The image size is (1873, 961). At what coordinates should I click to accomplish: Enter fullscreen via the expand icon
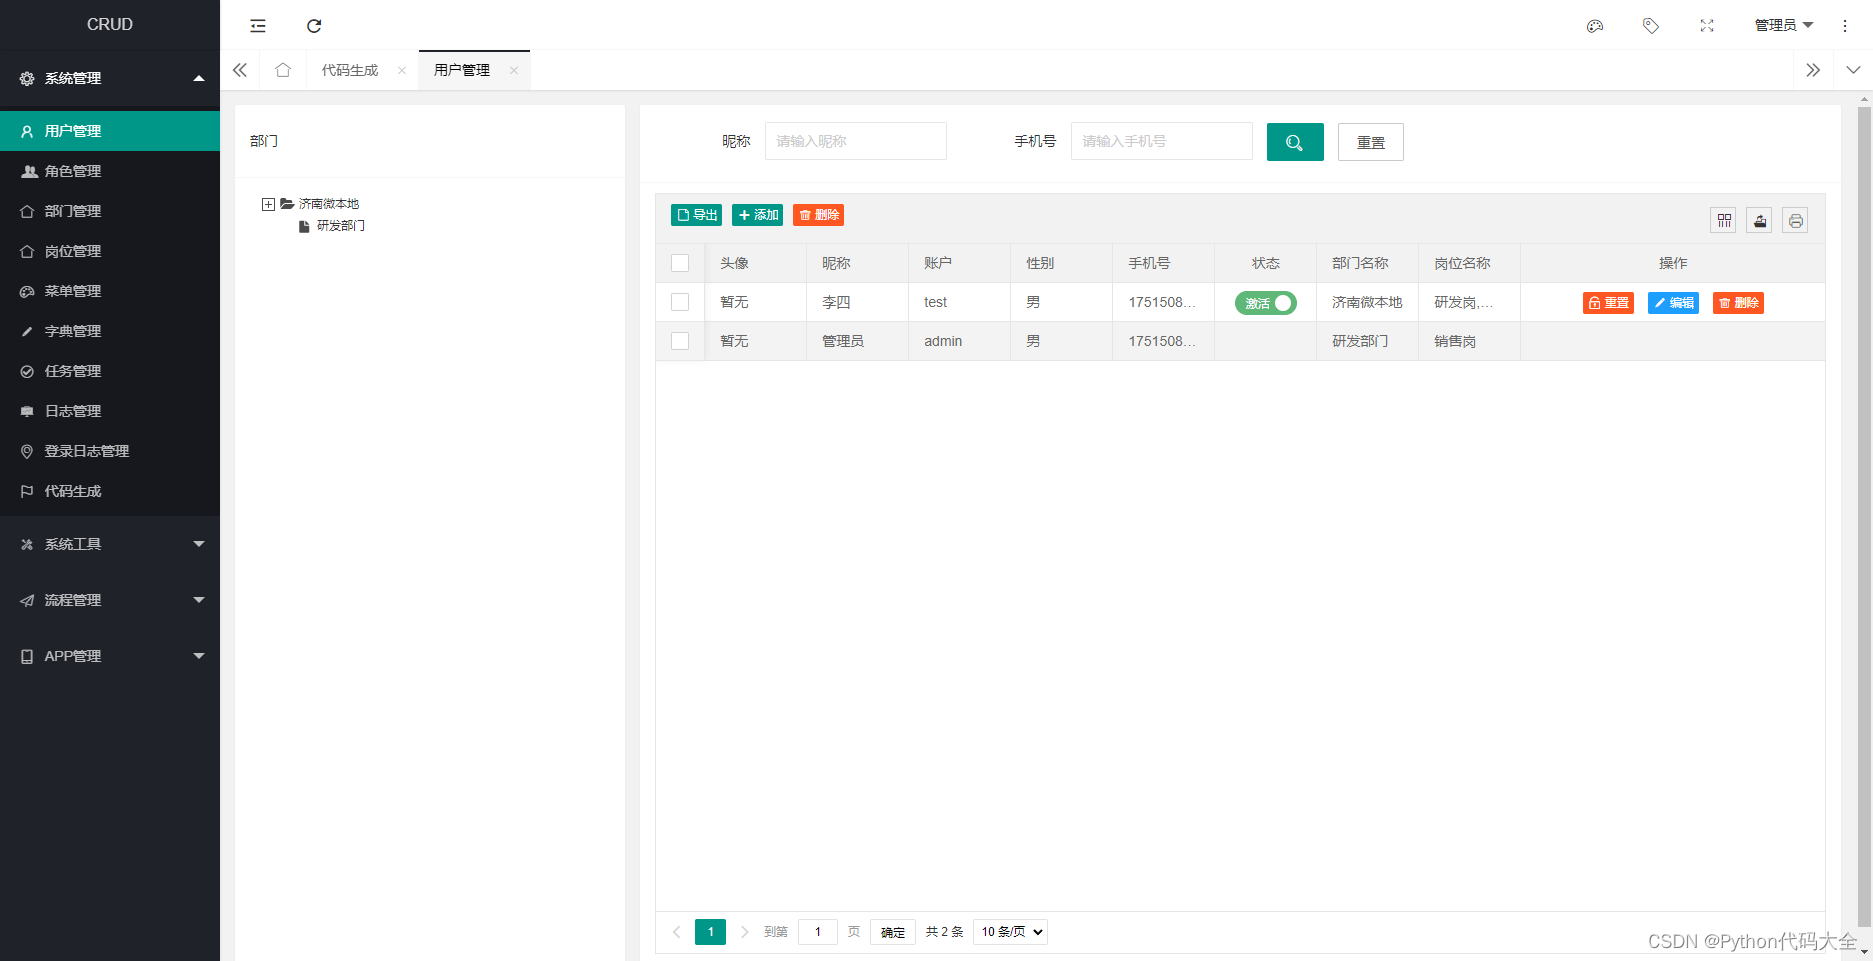click(x=1707, y=25)
